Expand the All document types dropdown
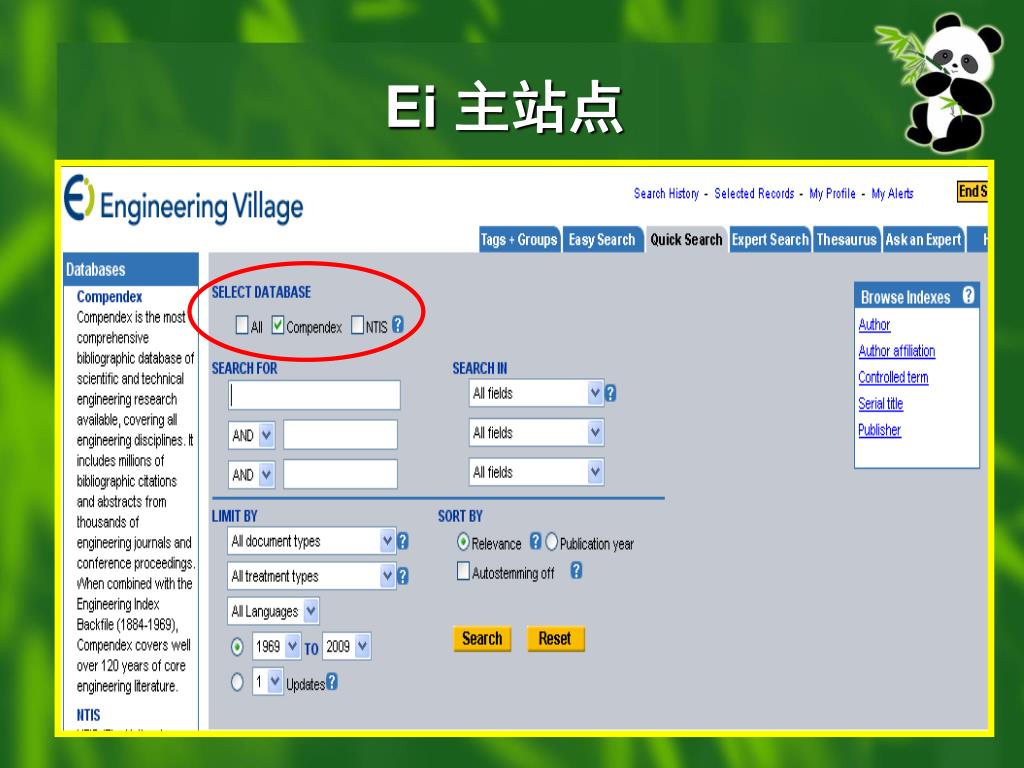1024x768 pixels. [x=312, y=541]
